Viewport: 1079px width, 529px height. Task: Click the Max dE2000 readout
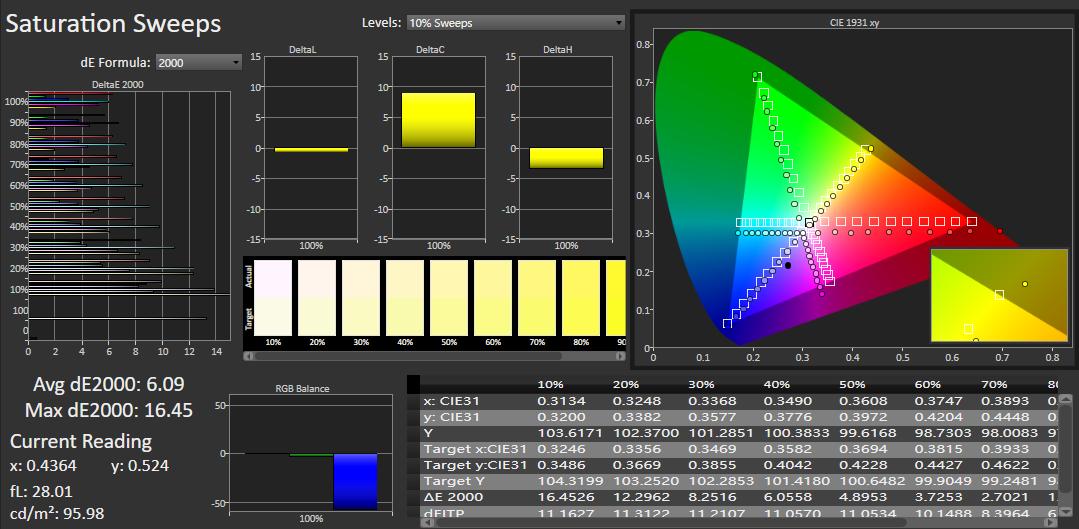pyautogui.click(x=109, y=409)
